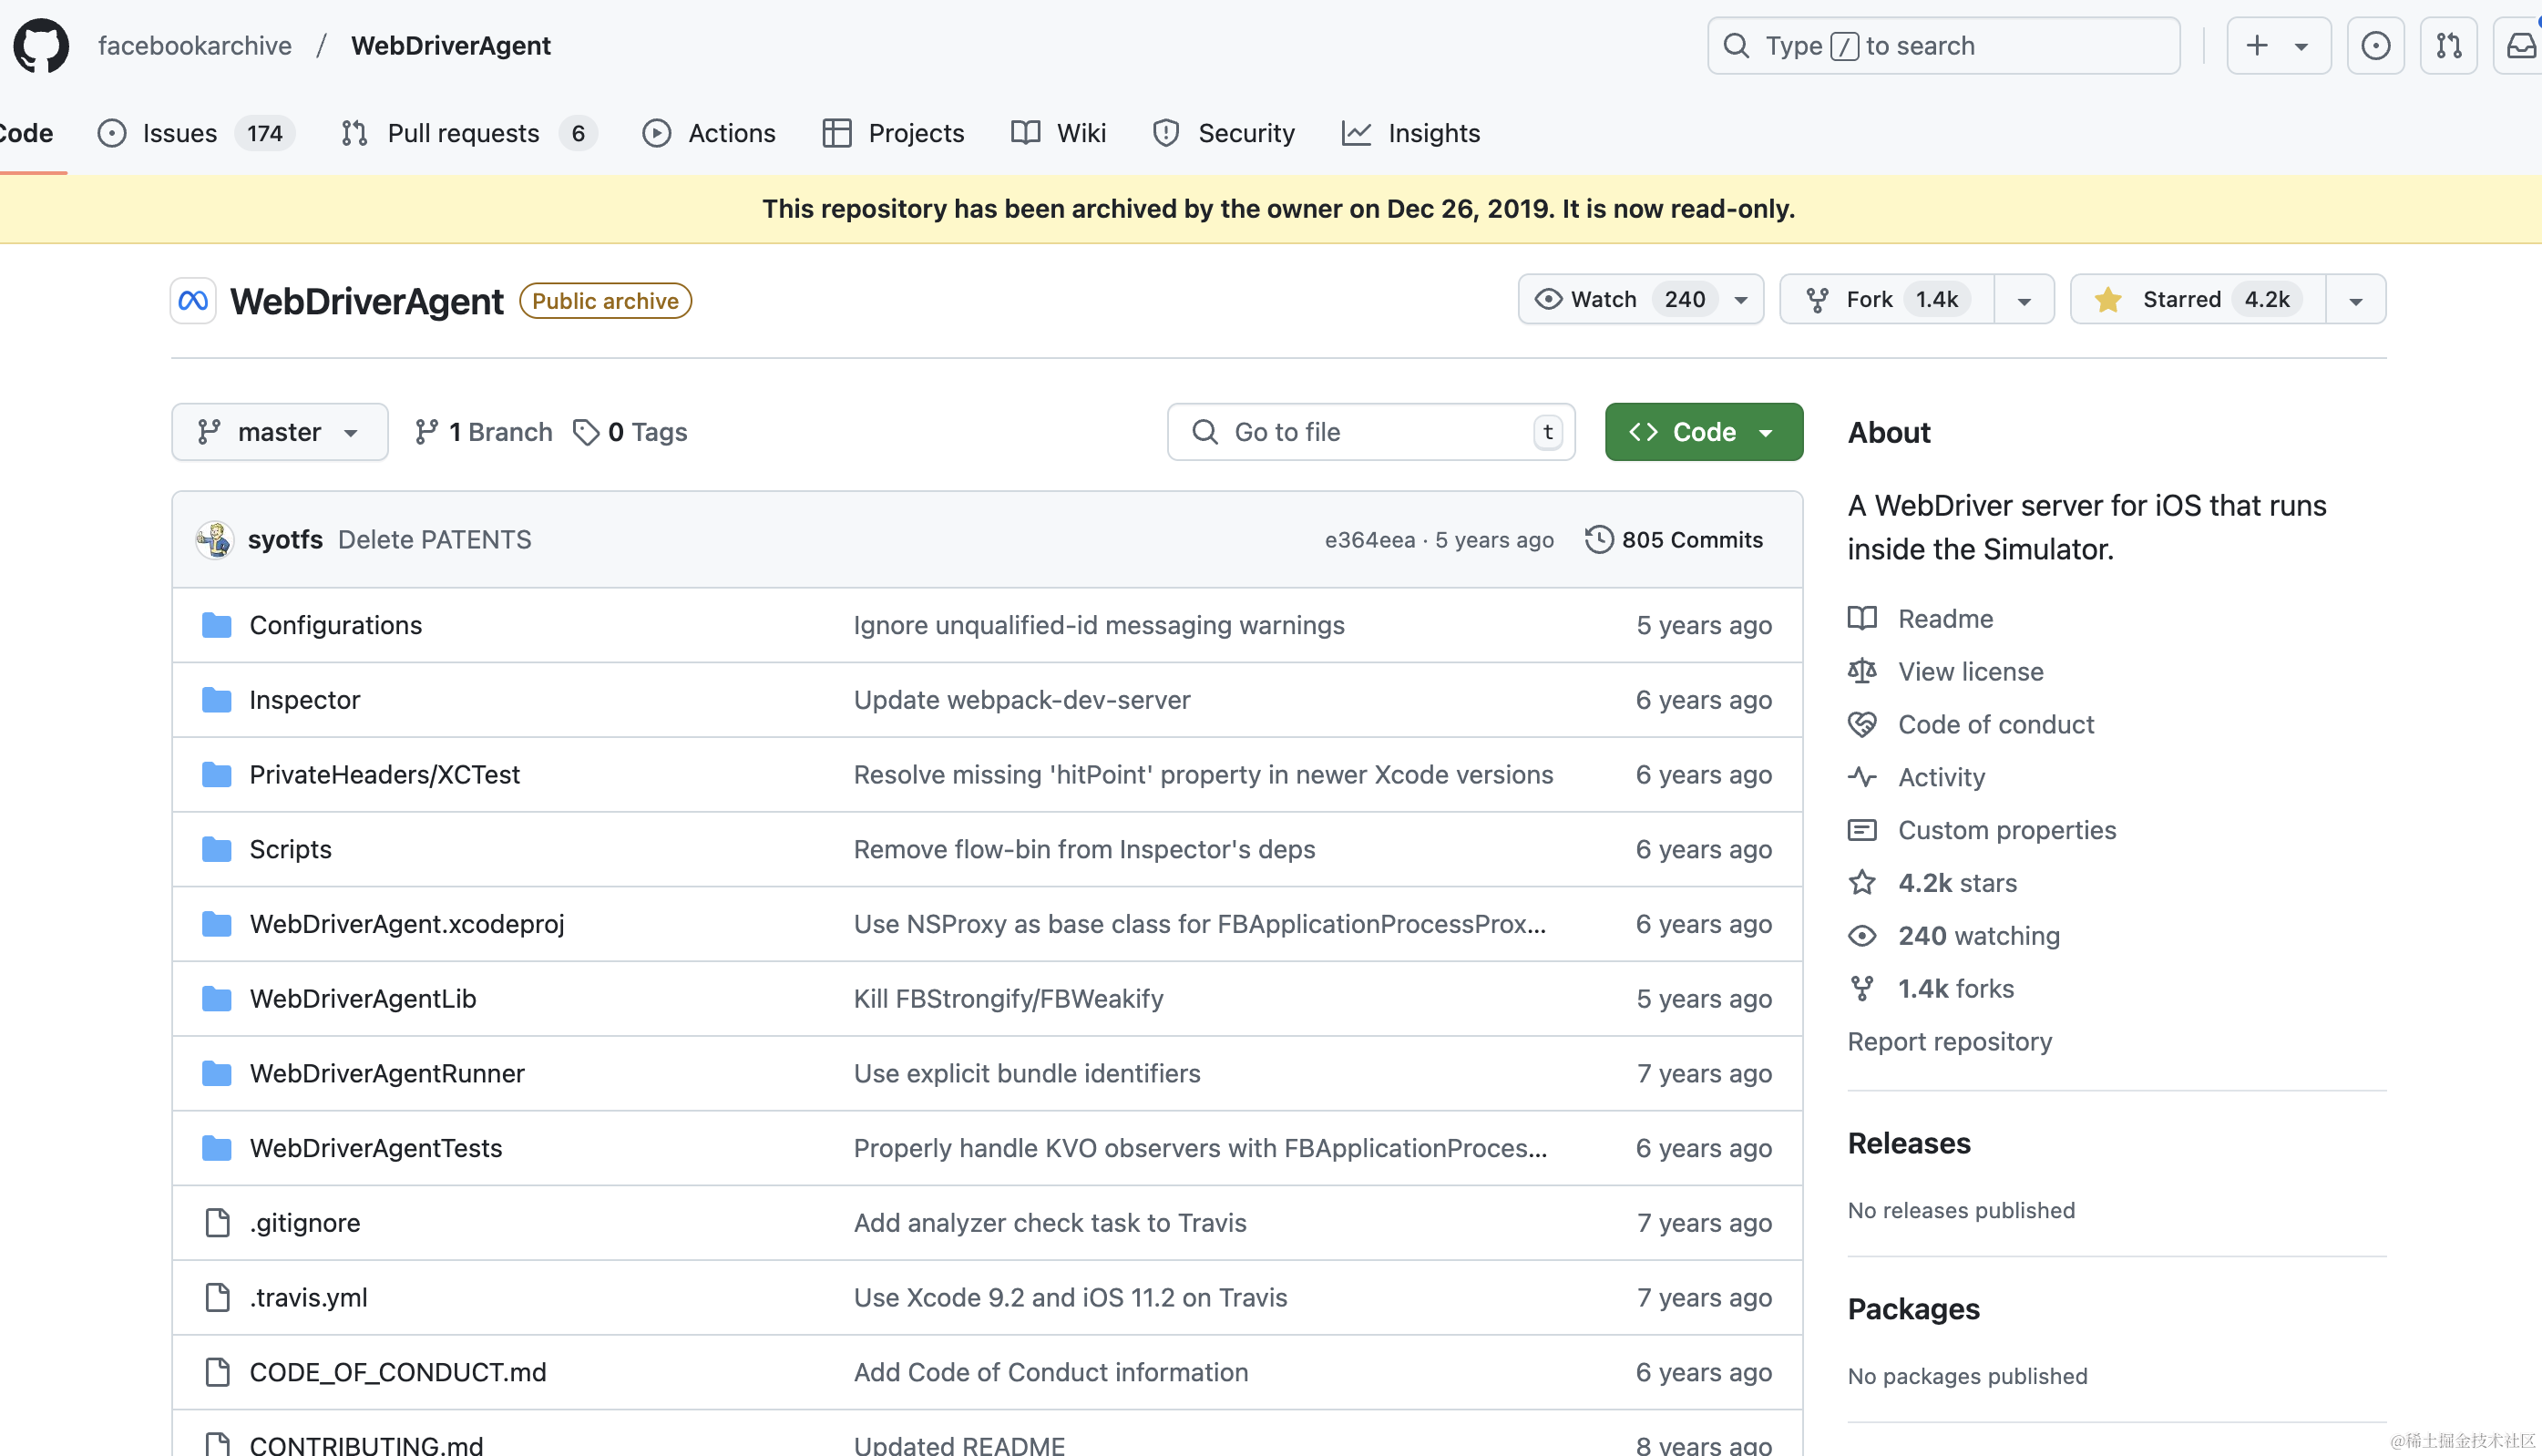Open the Report repository link
Viewport: 2542px width, 1456px height.
coord(1949,1041)
